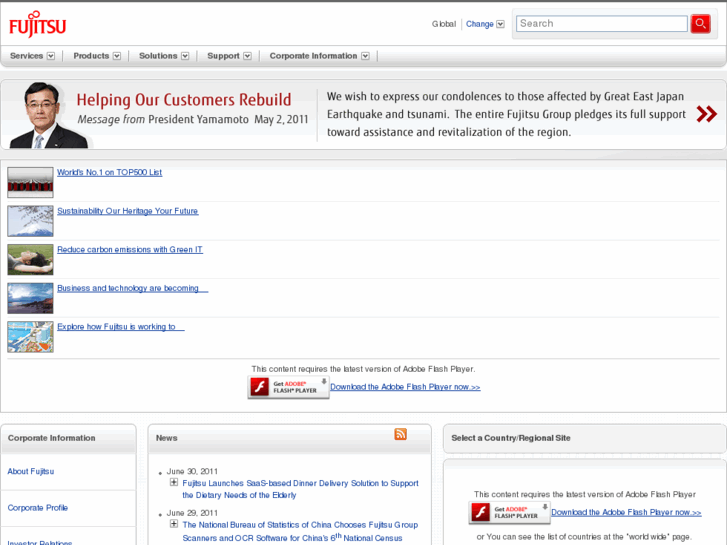Image resolution: width=727 pixels, height=545 pixels.
Task: Open the Support menu dropdown arrow
Action: click(248, 56)
